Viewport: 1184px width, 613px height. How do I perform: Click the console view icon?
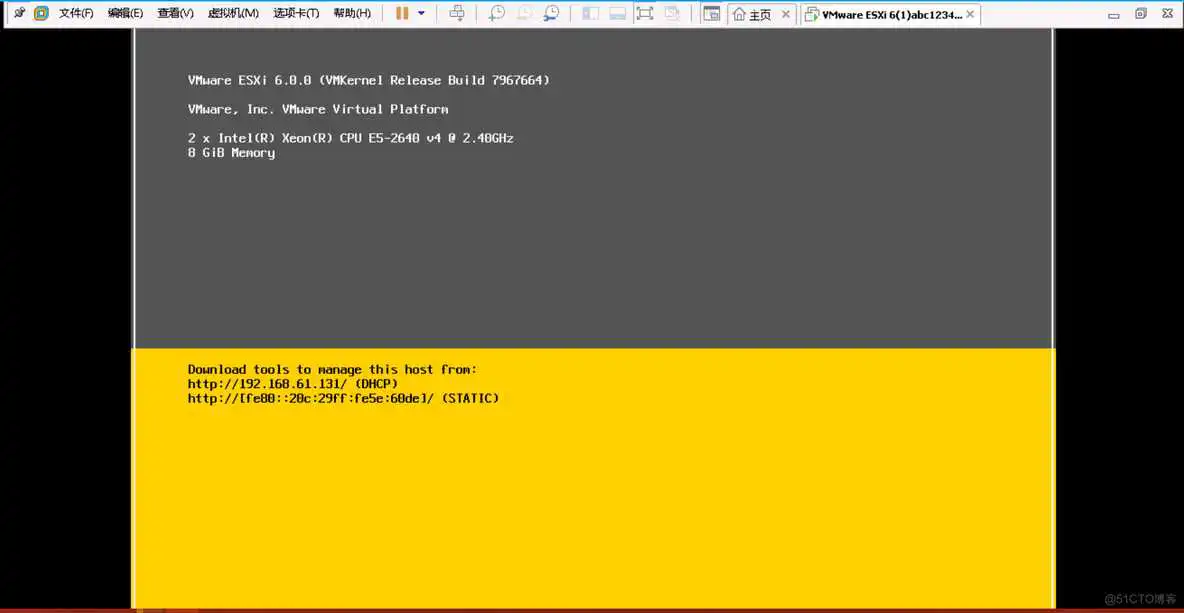click(x=711, y=13)
